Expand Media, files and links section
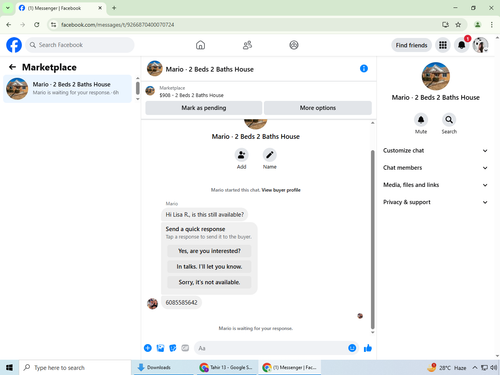This screenshot has width=500, height=375. (x=435, y=185)
